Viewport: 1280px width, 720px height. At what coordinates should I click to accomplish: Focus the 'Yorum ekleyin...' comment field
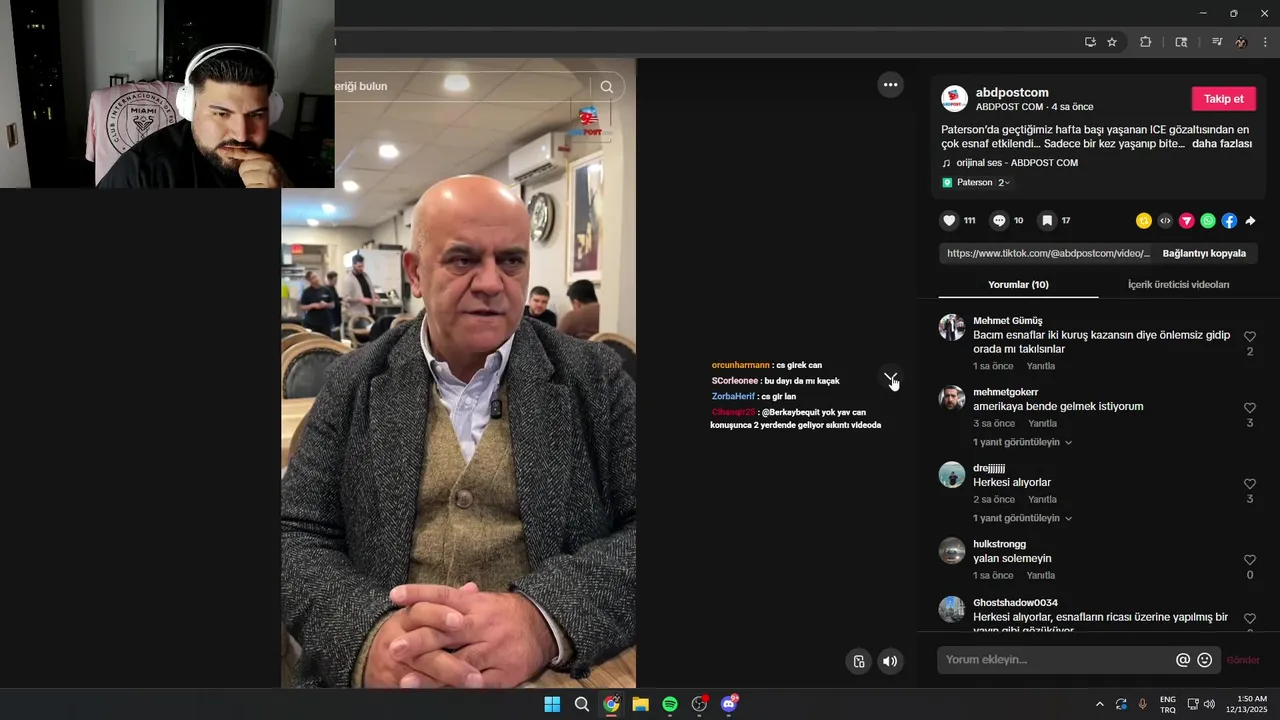point(1055,660)
